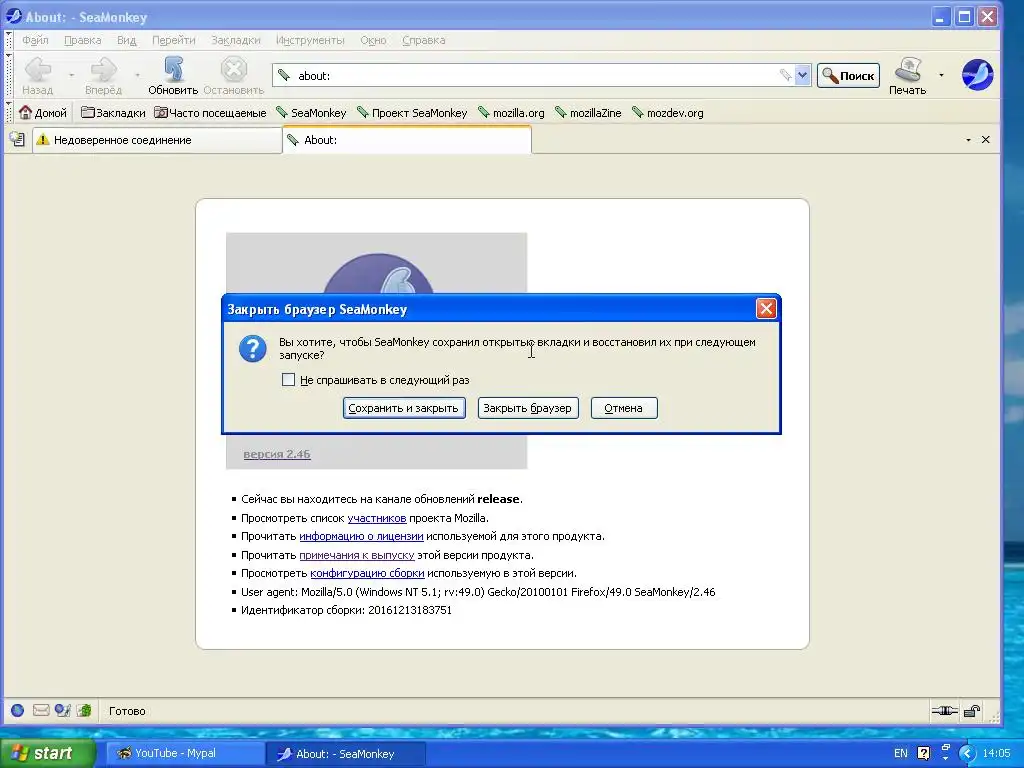Viewport: 1024px width, 768px height.
Task: Click the Сохранить и закрыть button
Action: pyautogui.click(x=404, y=408)
